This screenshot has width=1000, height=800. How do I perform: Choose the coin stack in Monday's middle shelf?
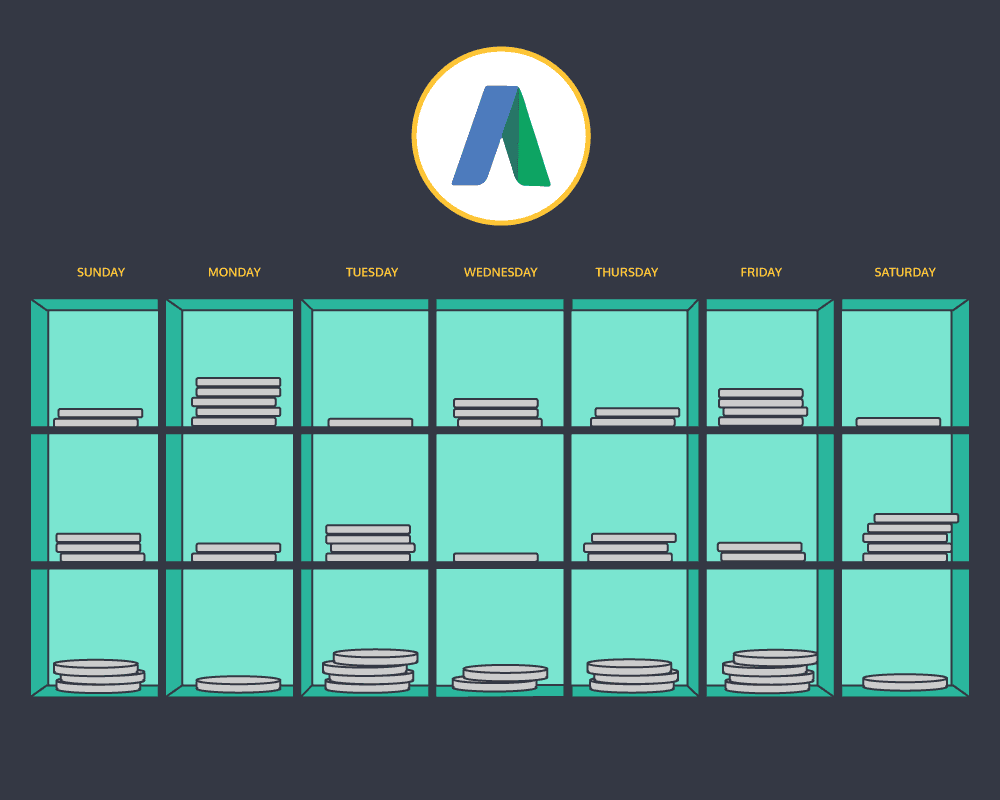236,552
